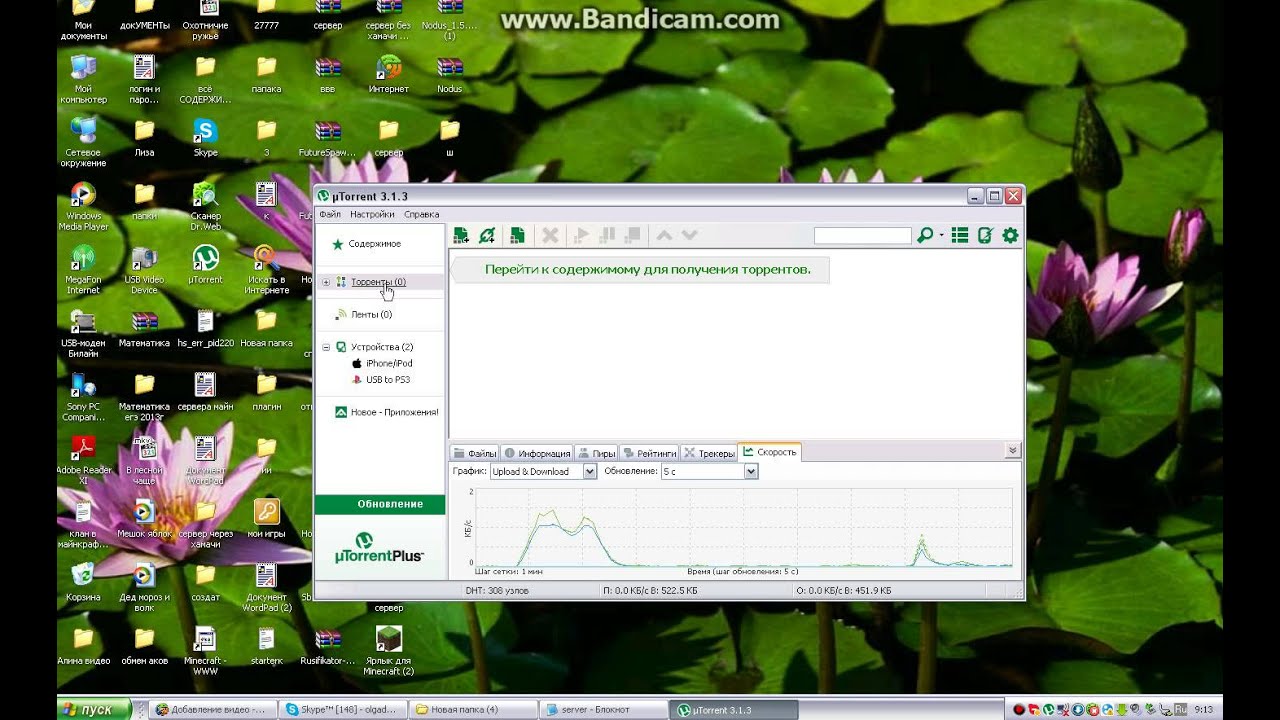Image resolution: width=1280 pixels, height=720 pixels.
Task: Open the Справка menu
Action: 421,214
